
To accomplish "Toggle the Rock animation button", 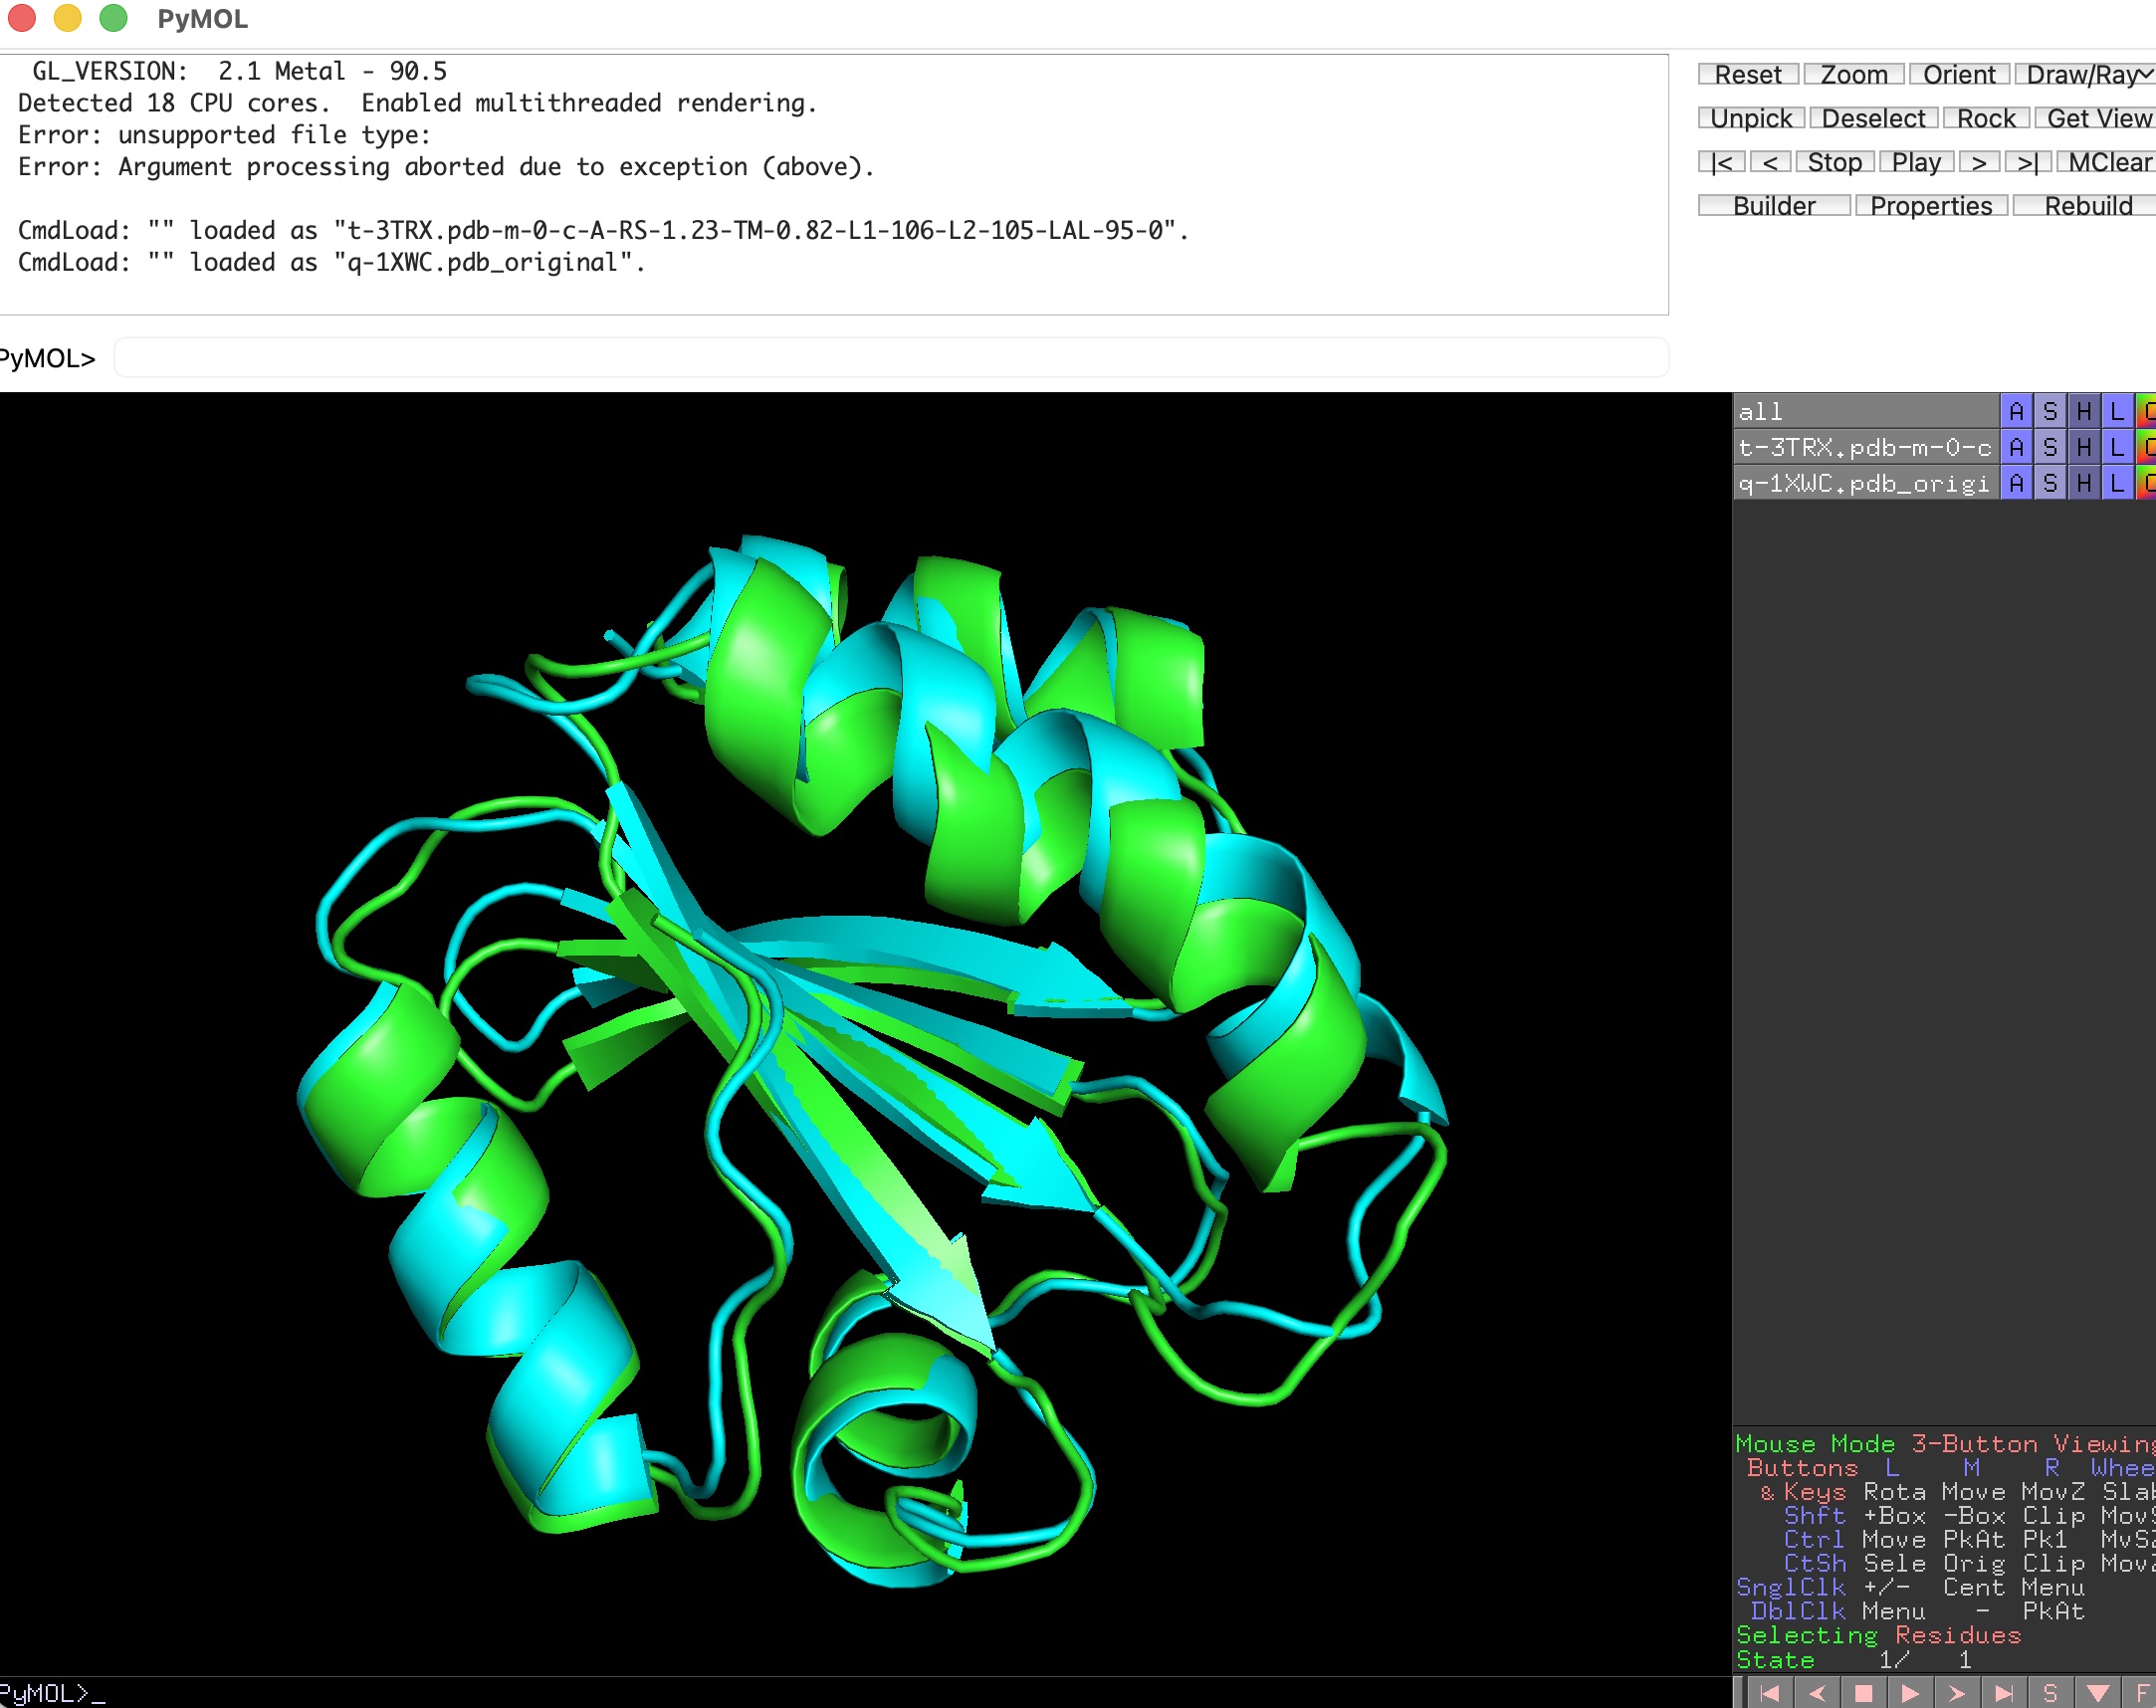I will tap(1986, 119).
